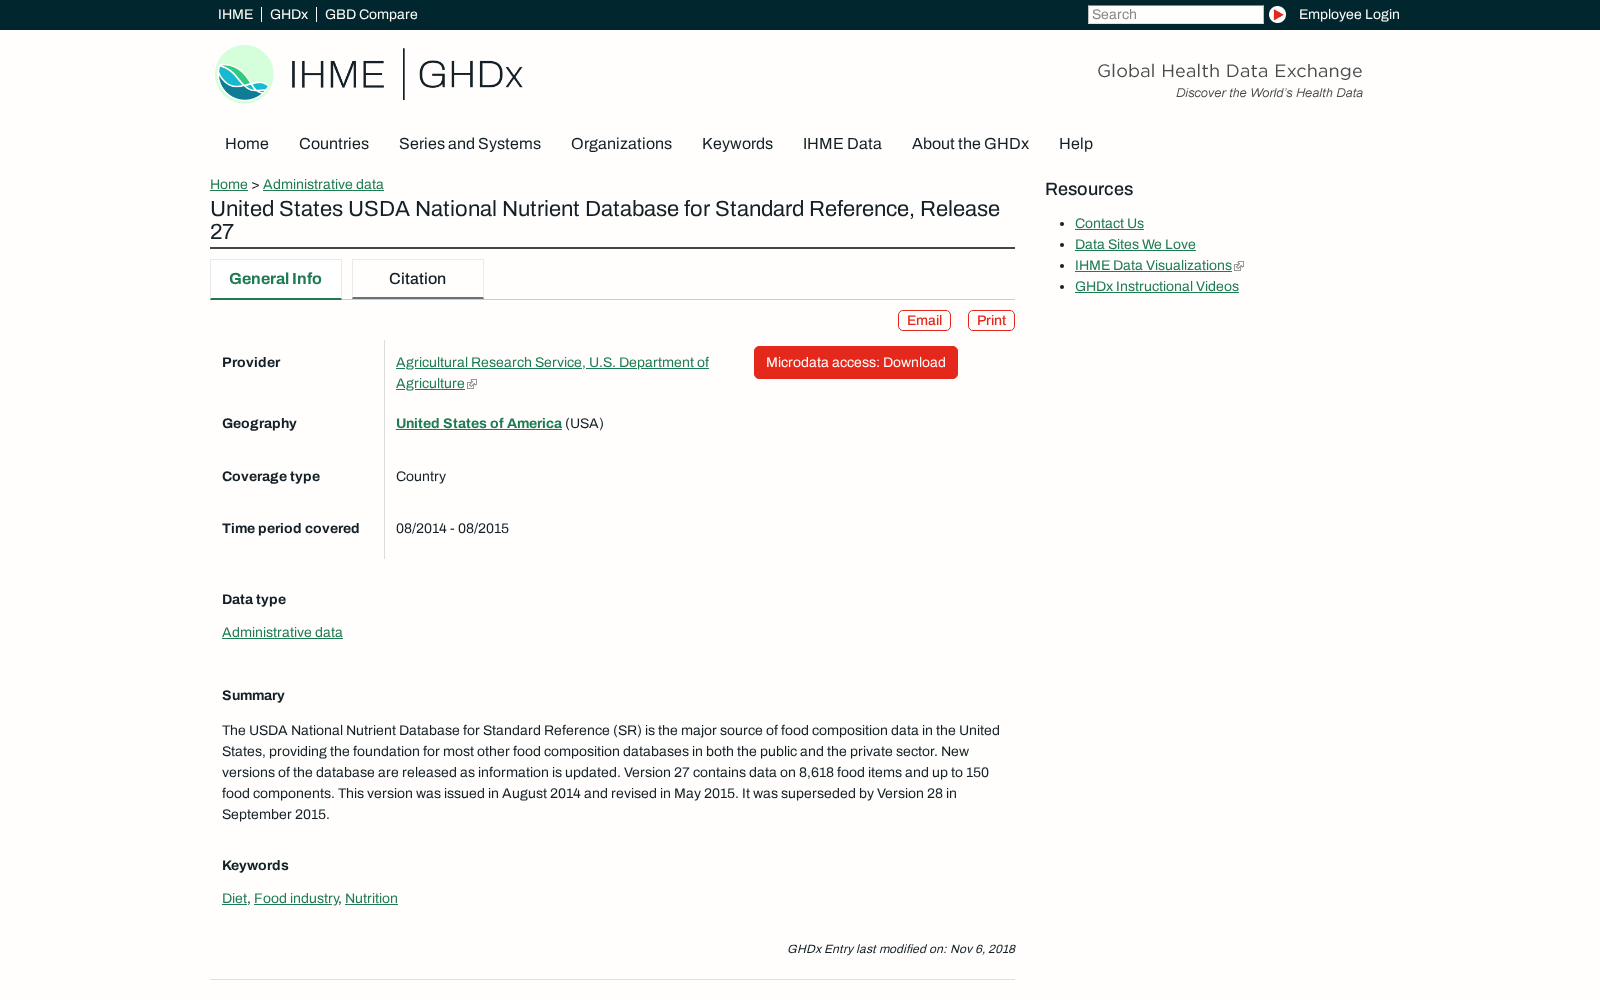Screen dimensions: 1600x1000
Task: Open Administrative data under Data type
Action: (x=282, y=632)
